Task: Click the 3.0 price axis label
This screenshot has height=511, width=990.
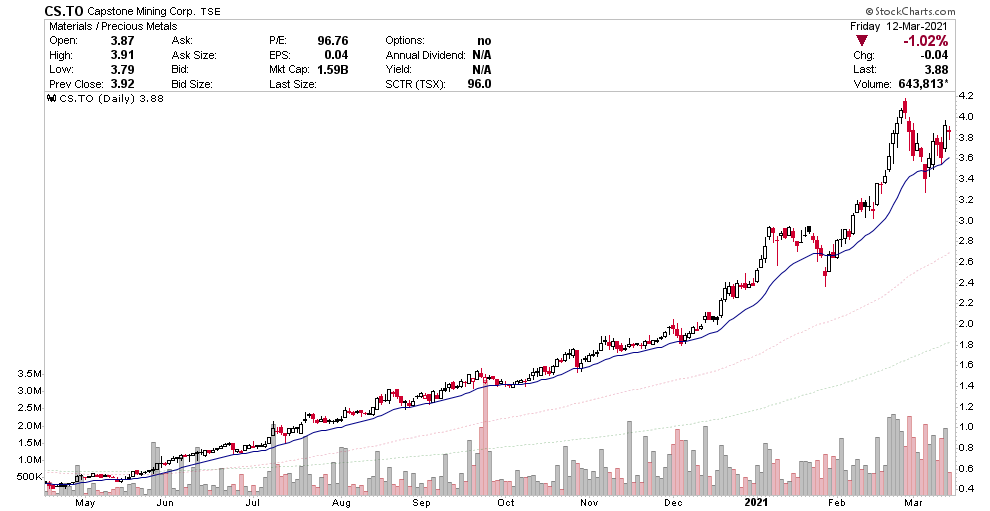Action: 965,220
